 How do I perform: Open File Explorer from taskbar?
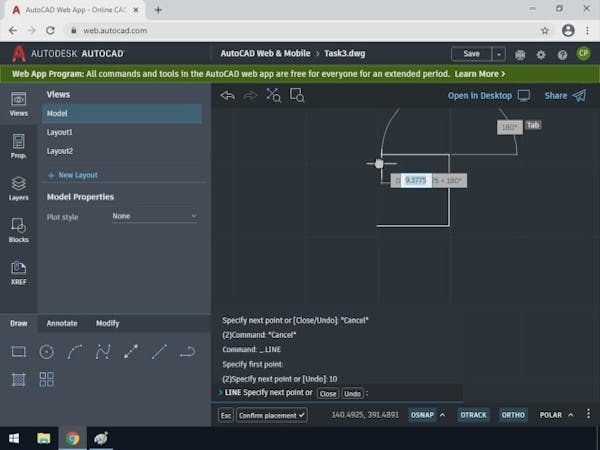(x=43, y=439)
